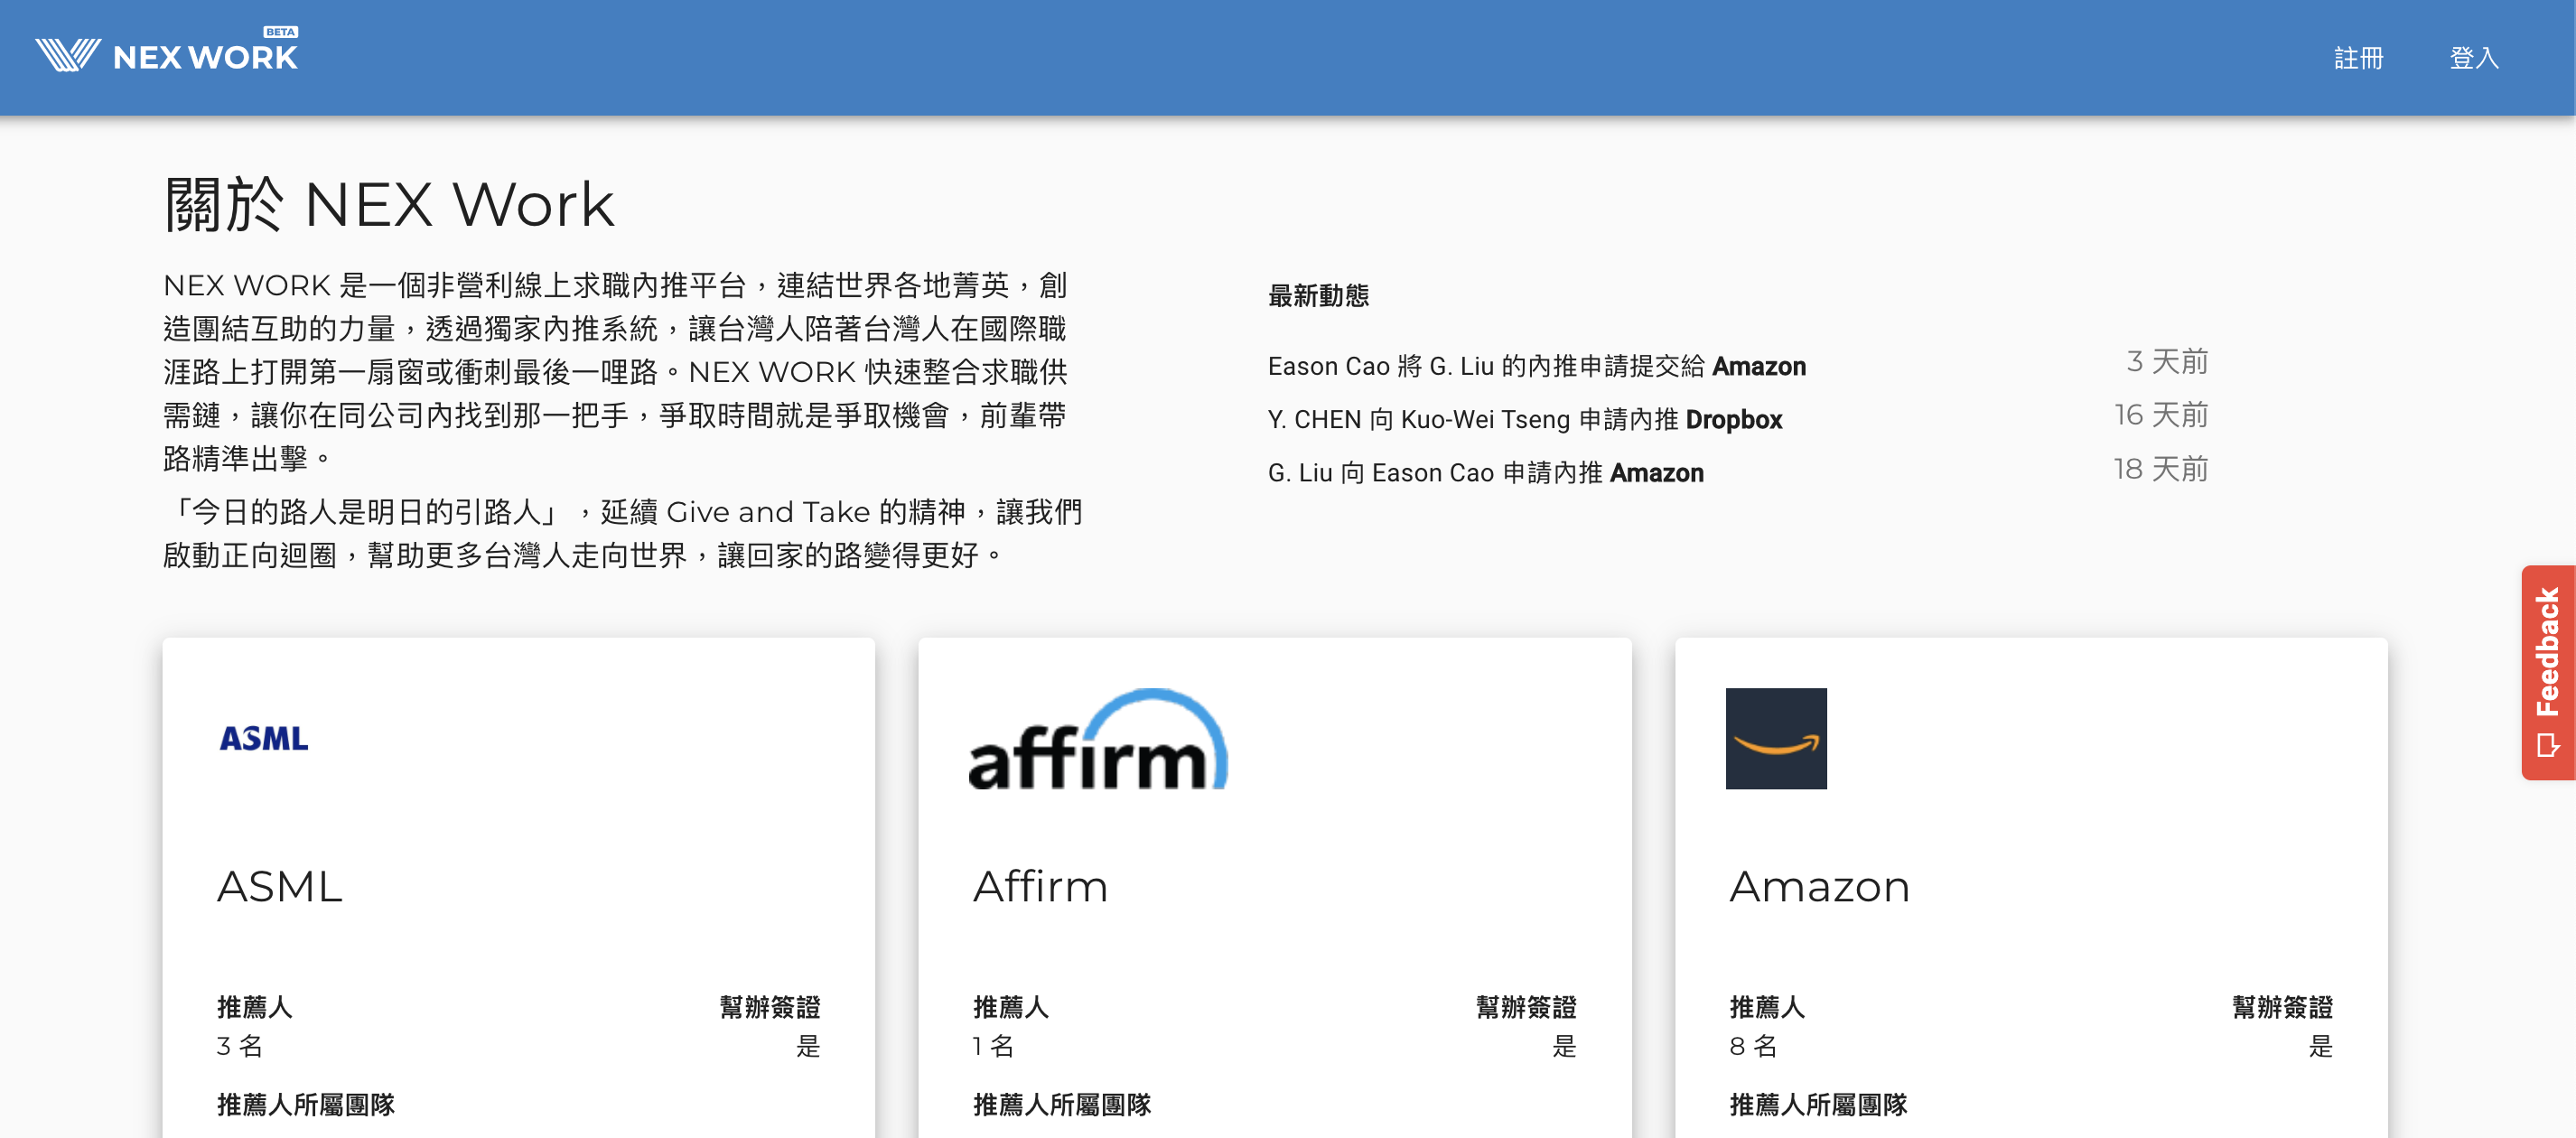Open the Affirm company card title

tap(1040, 886)
